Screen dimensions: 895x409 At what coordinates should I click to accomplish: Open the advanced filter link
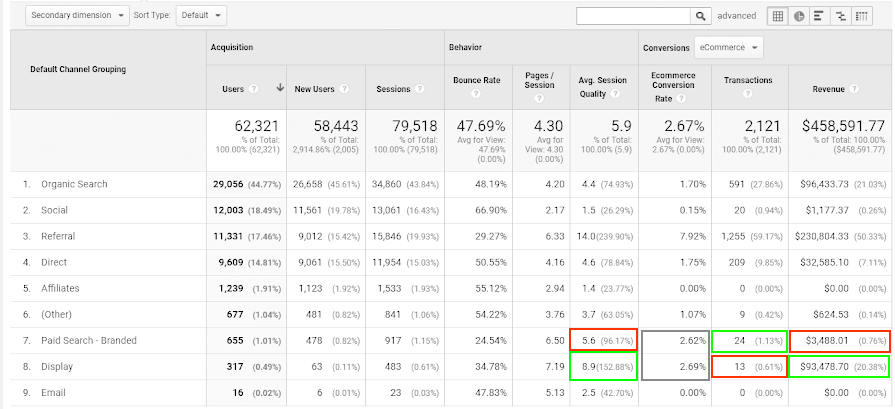click(x=736, y=16)
